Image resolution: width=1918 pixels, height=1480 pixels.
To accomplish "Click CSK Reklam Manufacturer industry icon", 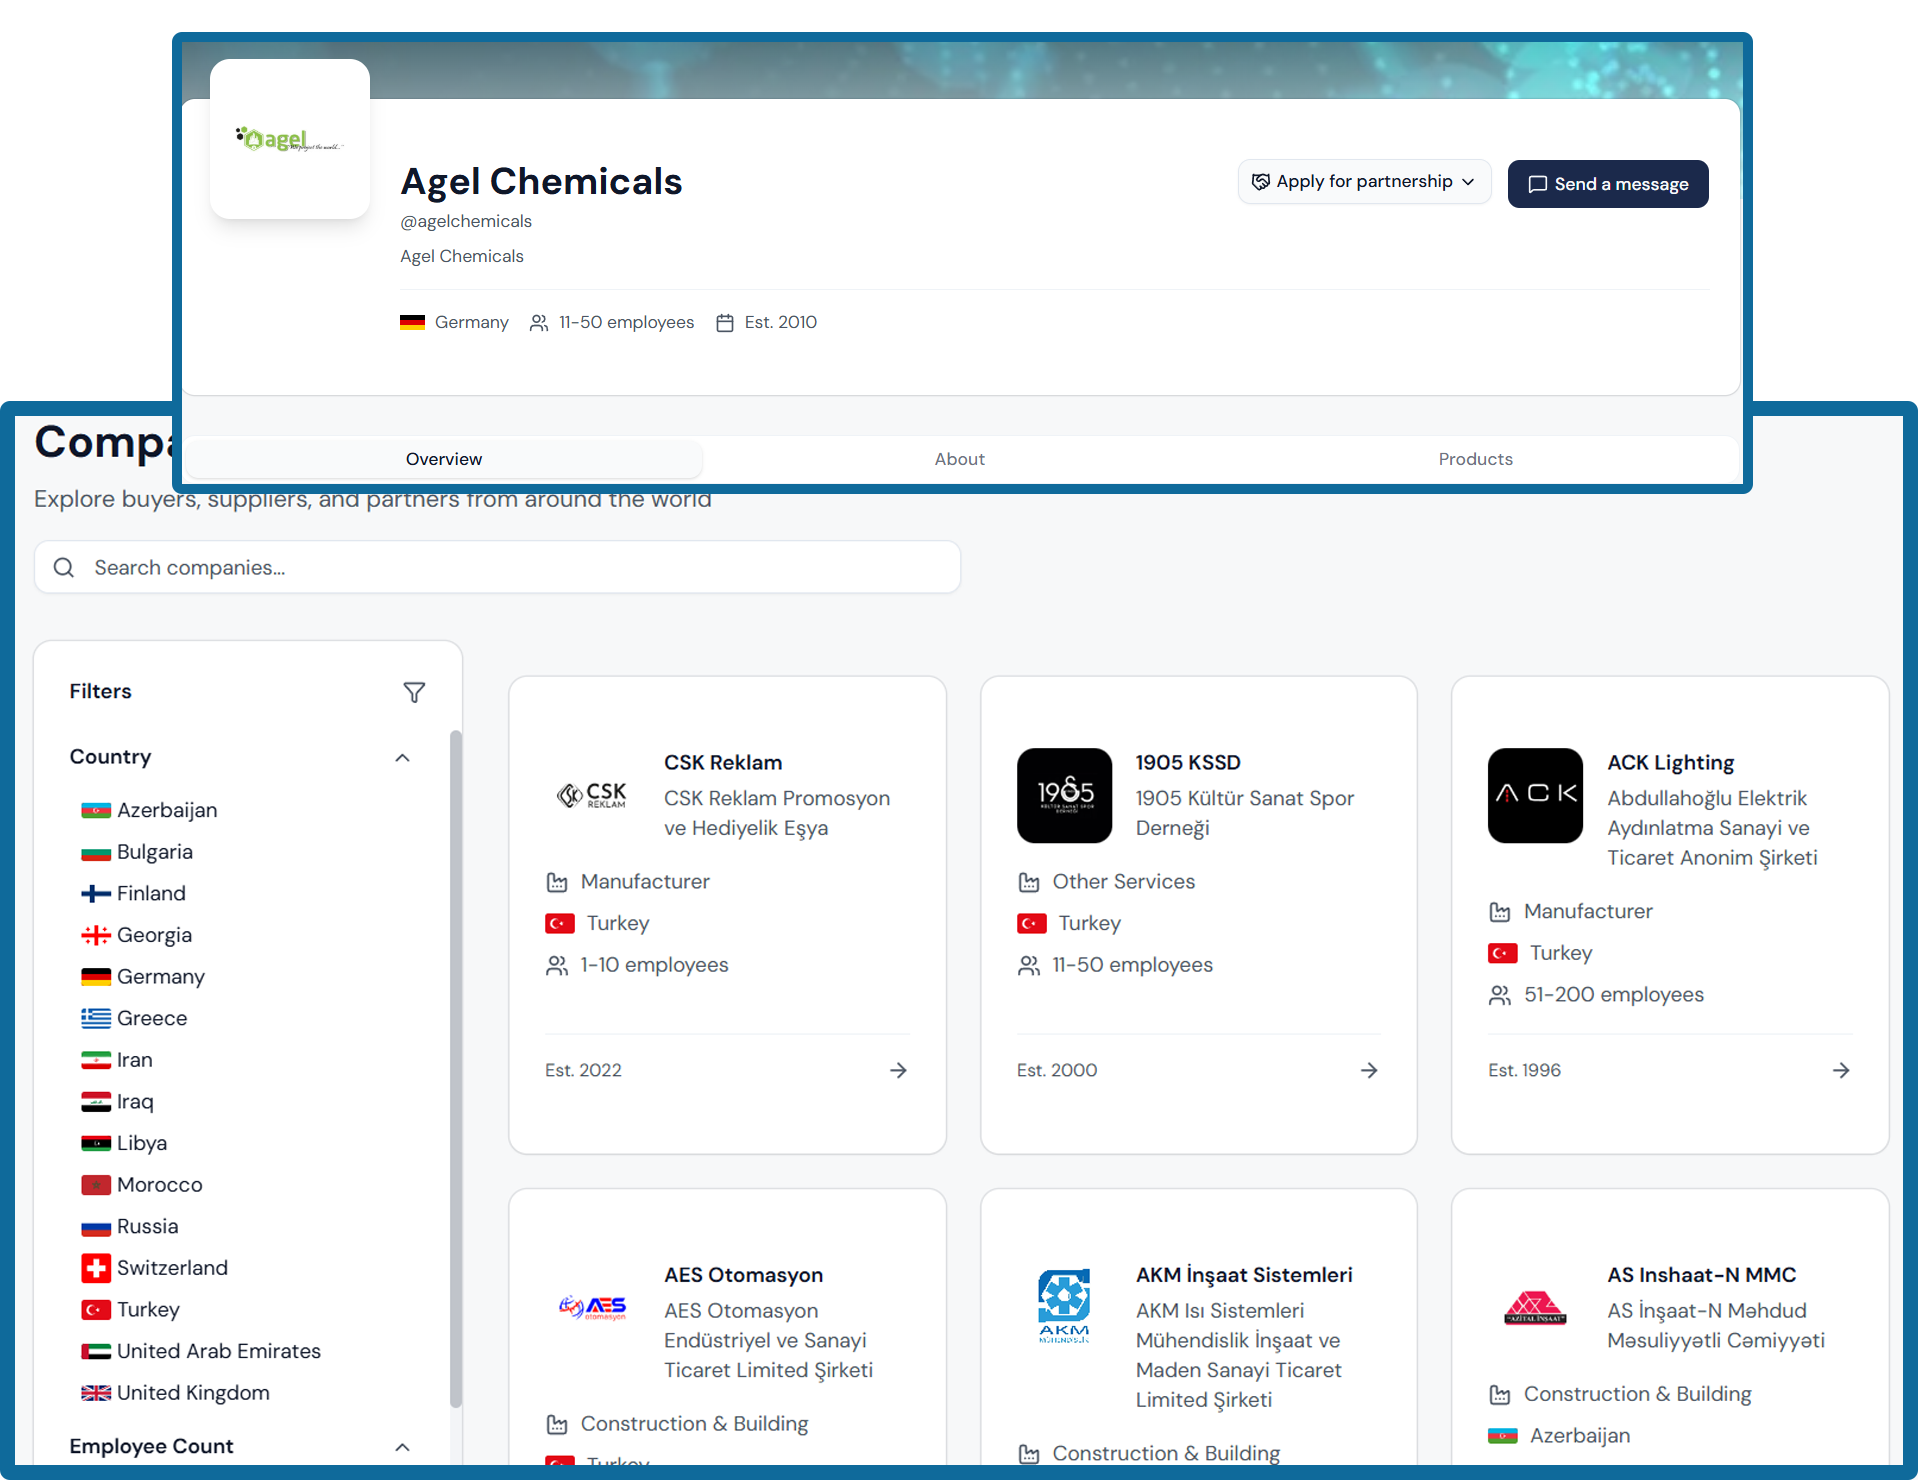I will [557, 882].
